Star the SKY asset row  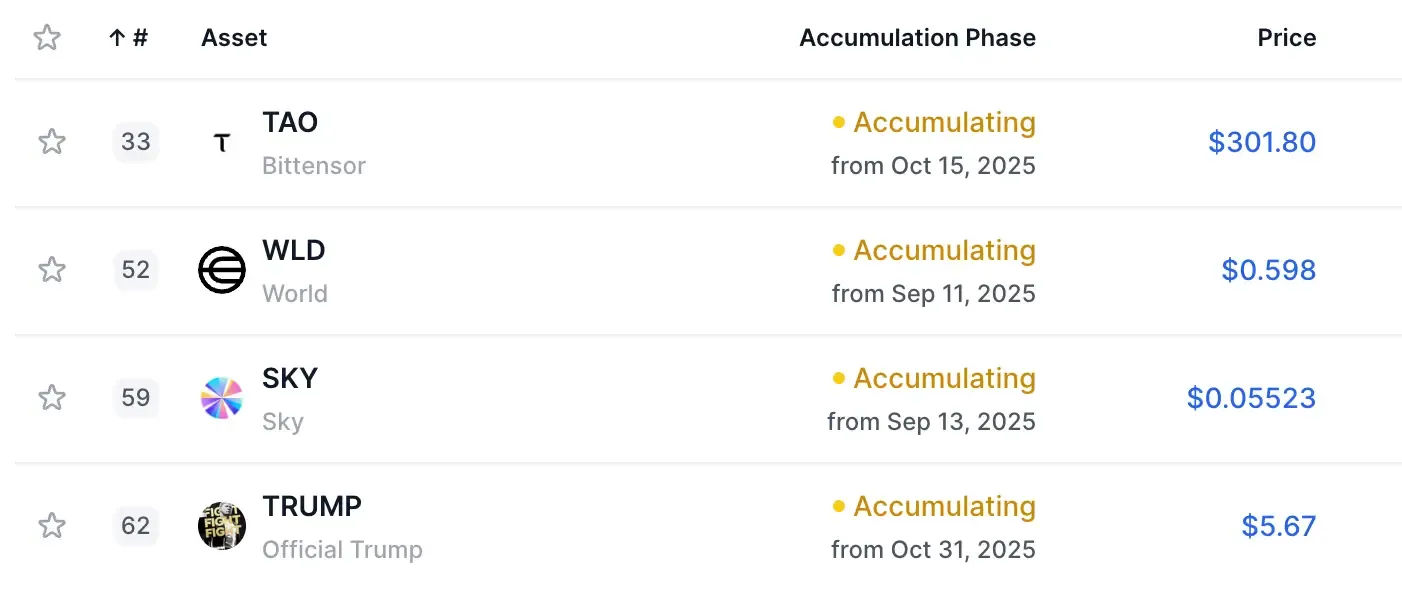tap(51, 398)
